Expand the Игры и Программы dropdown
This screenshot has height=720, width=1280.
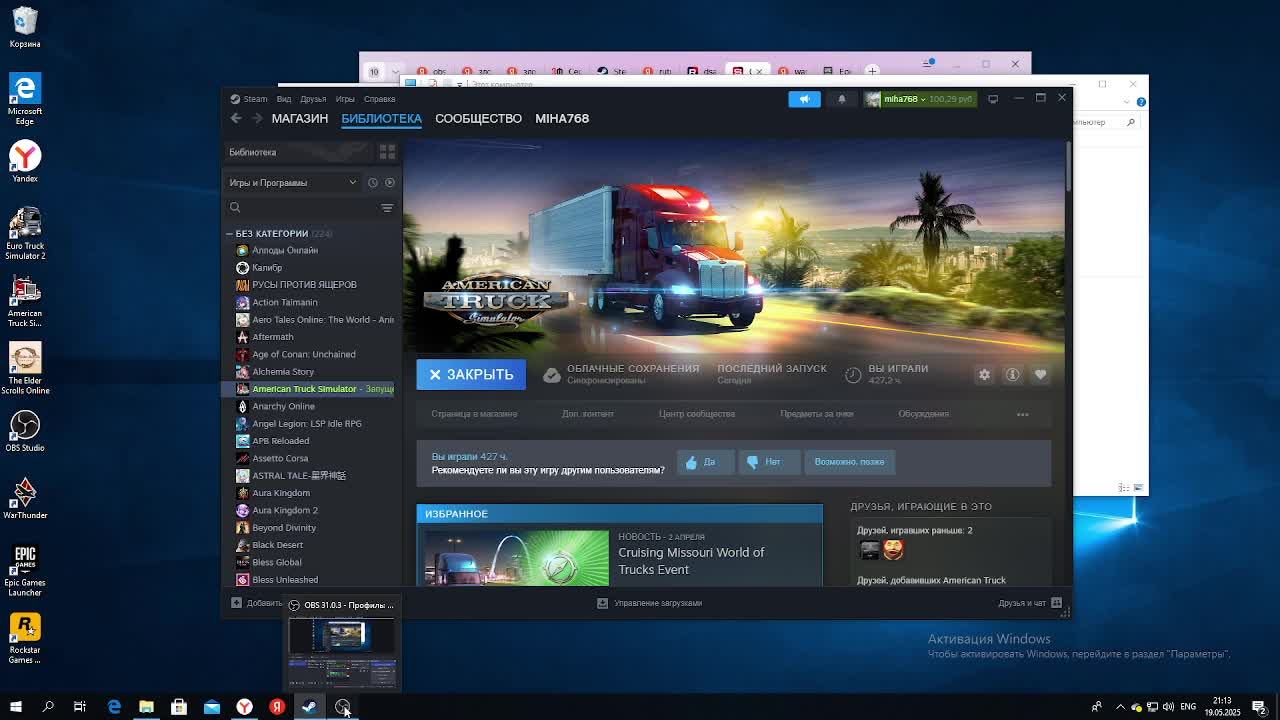pyautogui.click(x=352, y=183)
